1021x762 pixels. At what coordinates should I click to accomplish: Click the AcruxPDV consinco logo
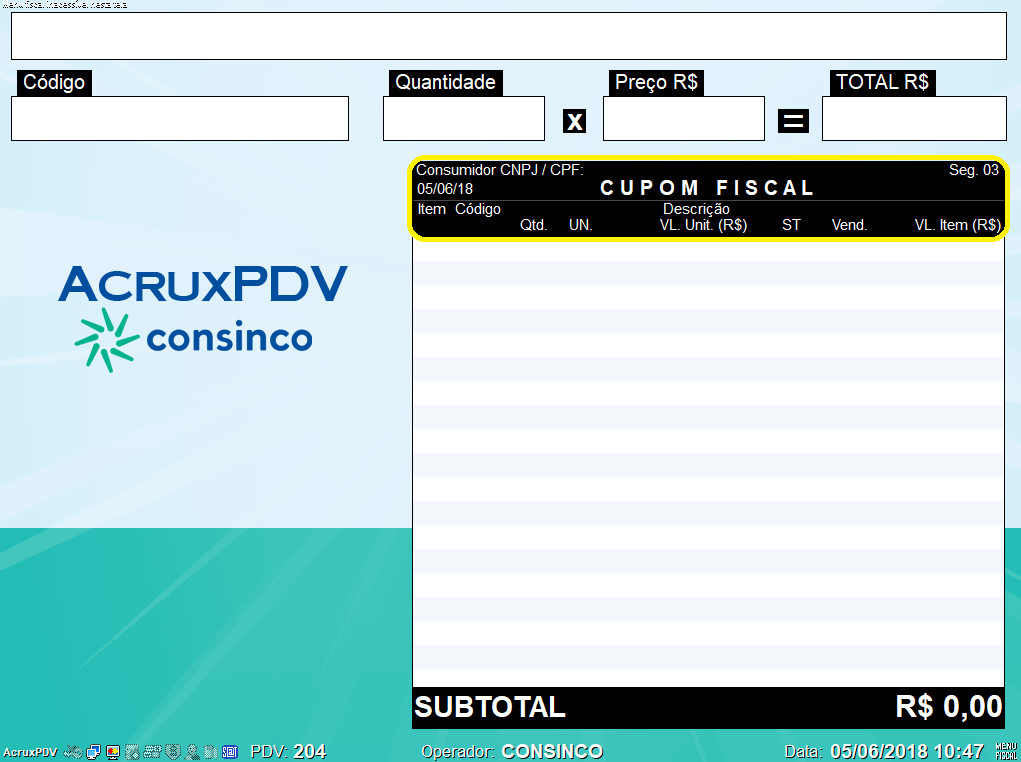(203, 318)
